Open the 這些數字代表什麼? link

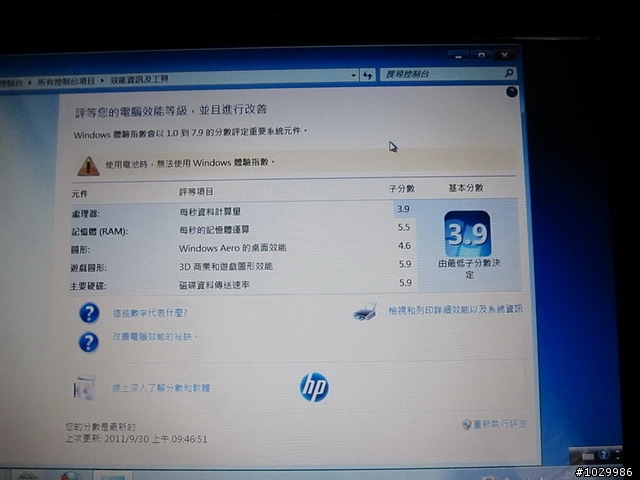150,313
